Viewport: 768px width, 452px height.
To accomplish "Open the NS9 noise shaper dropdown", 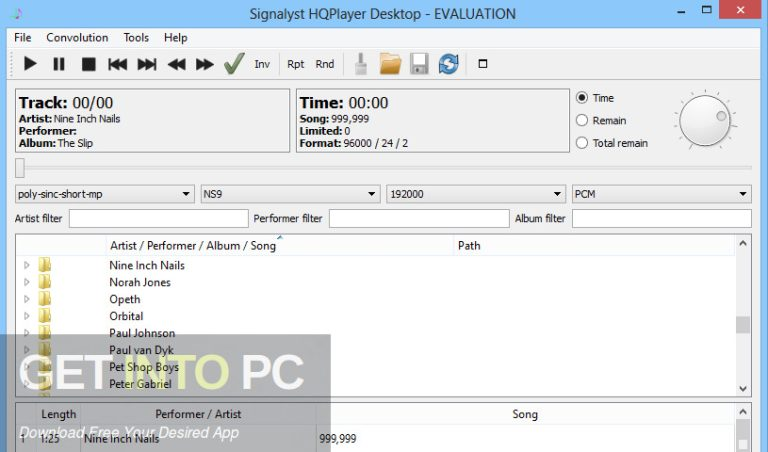I will click(x=290, y=194).
